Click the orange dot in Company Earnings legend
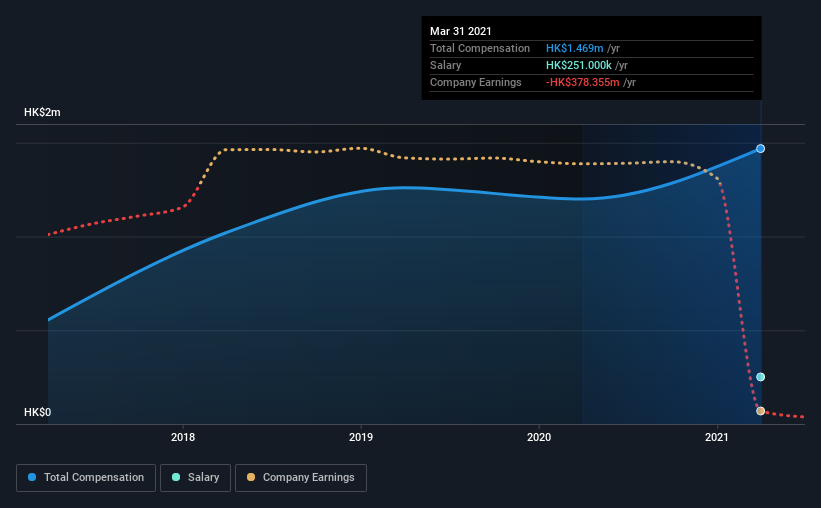Viewport: 821px width, 508px height. [251, 477]
